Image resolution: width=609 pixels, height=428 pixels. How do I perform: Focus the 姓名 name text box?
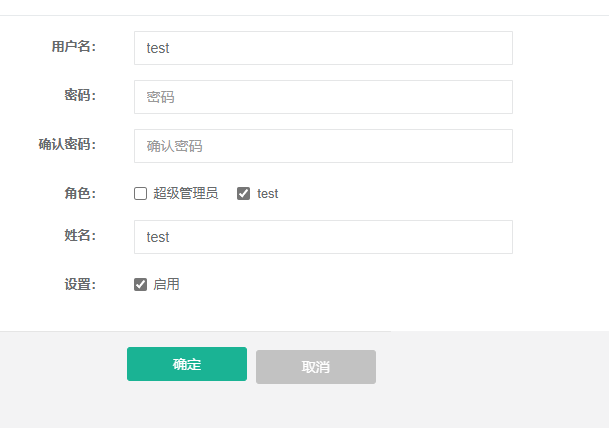(x=323, y=237)
